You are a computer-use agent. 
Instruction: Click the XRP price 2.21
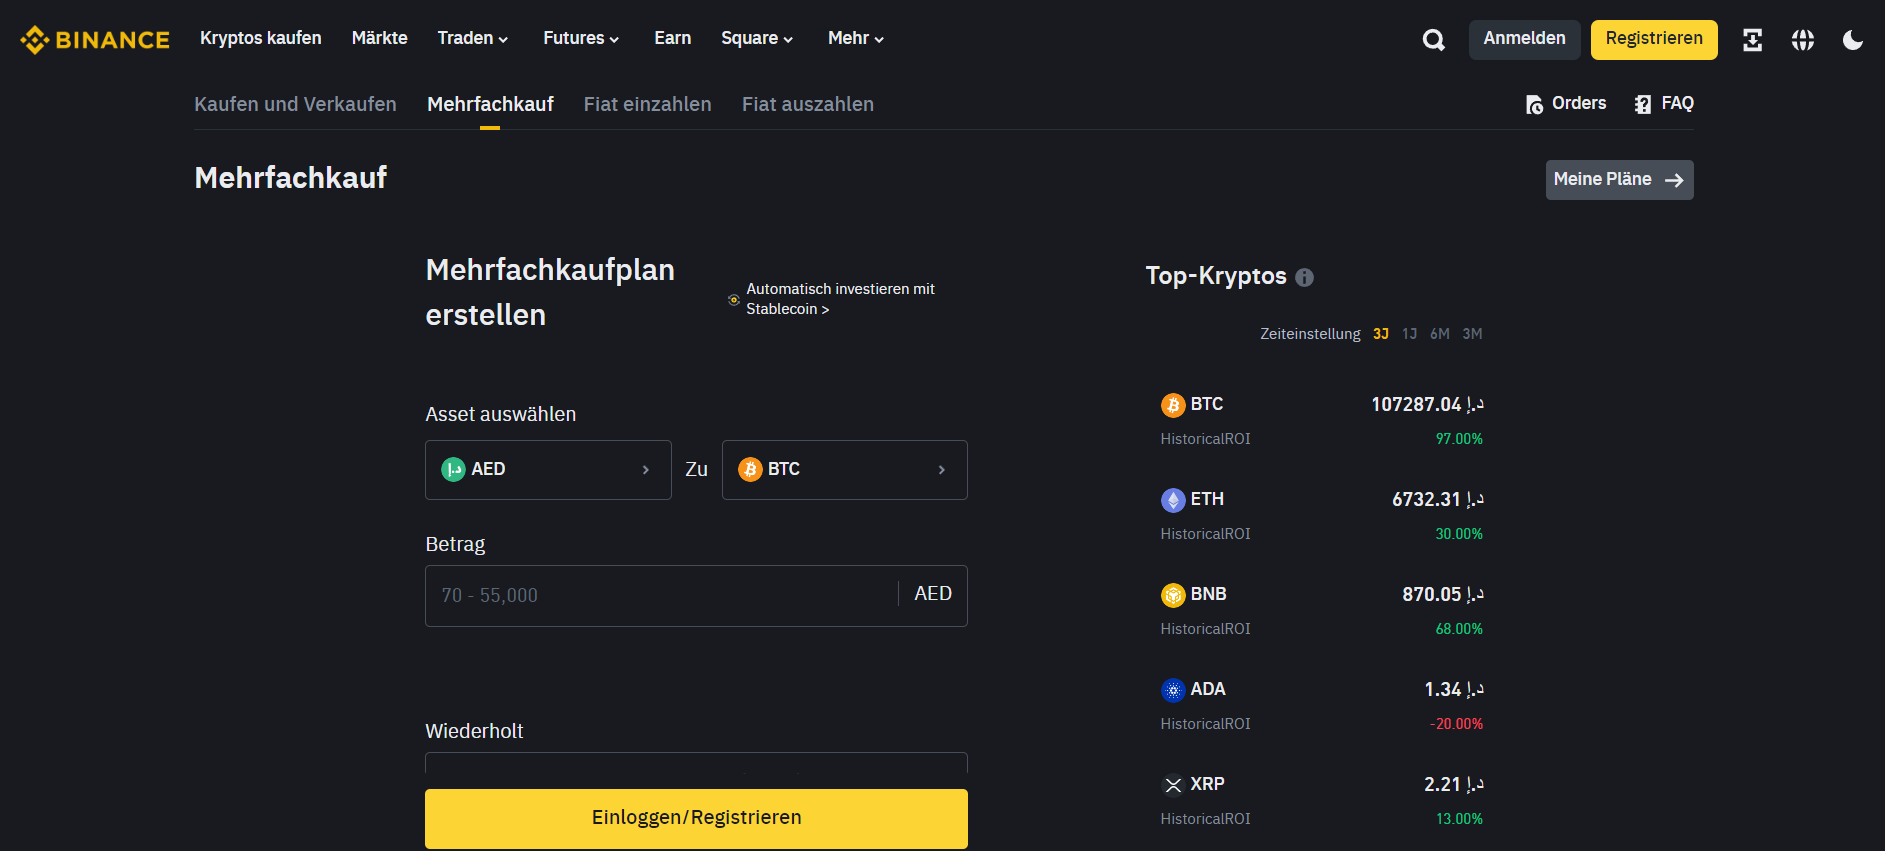tap(1454, 784)
